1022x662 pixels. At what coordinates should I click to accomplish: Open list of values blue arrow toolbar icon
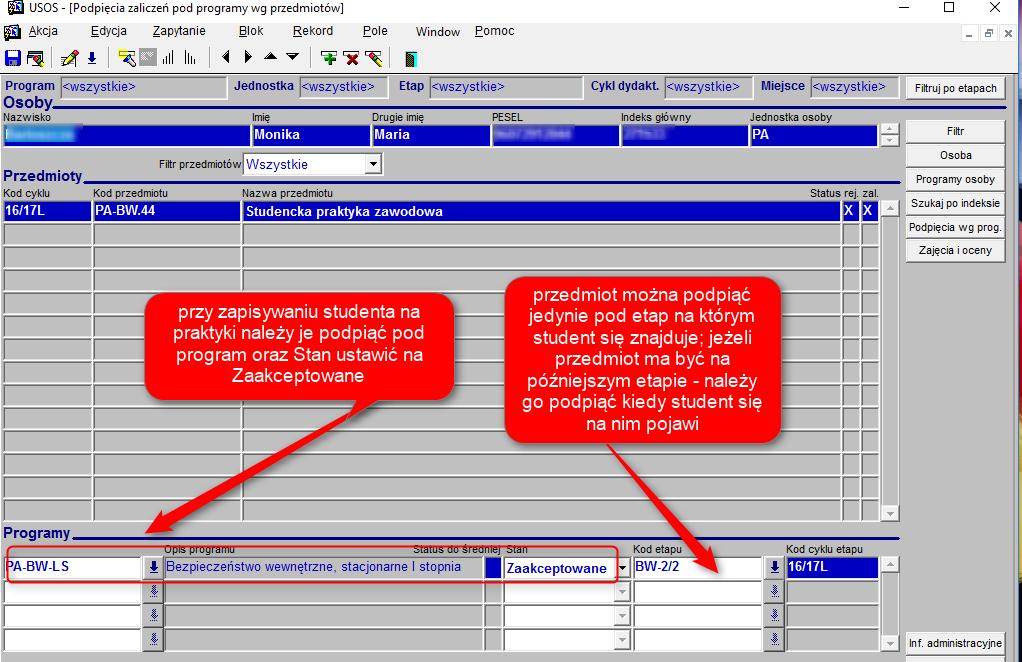92,59
